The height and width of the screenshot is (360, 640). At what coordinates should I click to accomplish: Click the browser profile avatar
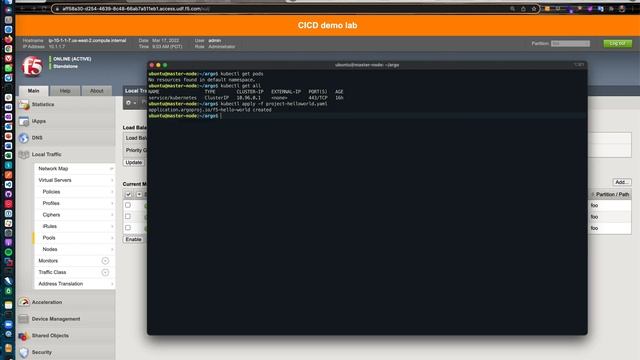(622, 9)
